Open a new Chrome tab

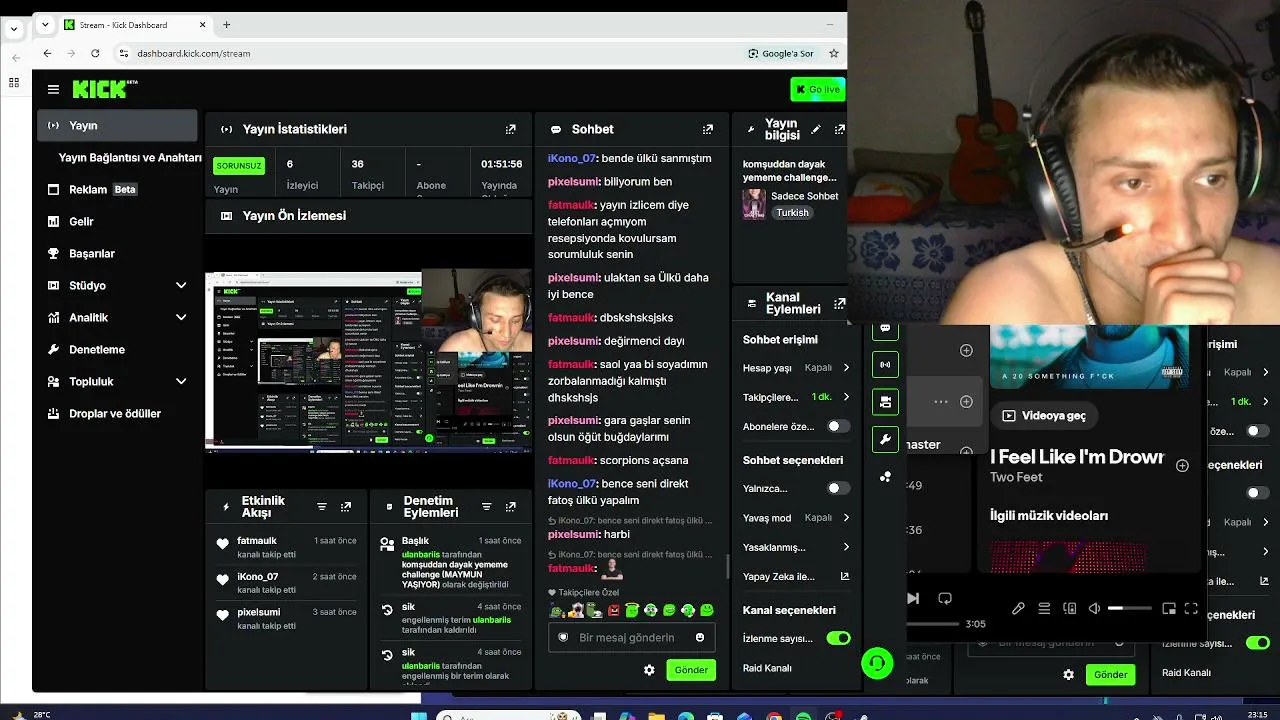227,25
